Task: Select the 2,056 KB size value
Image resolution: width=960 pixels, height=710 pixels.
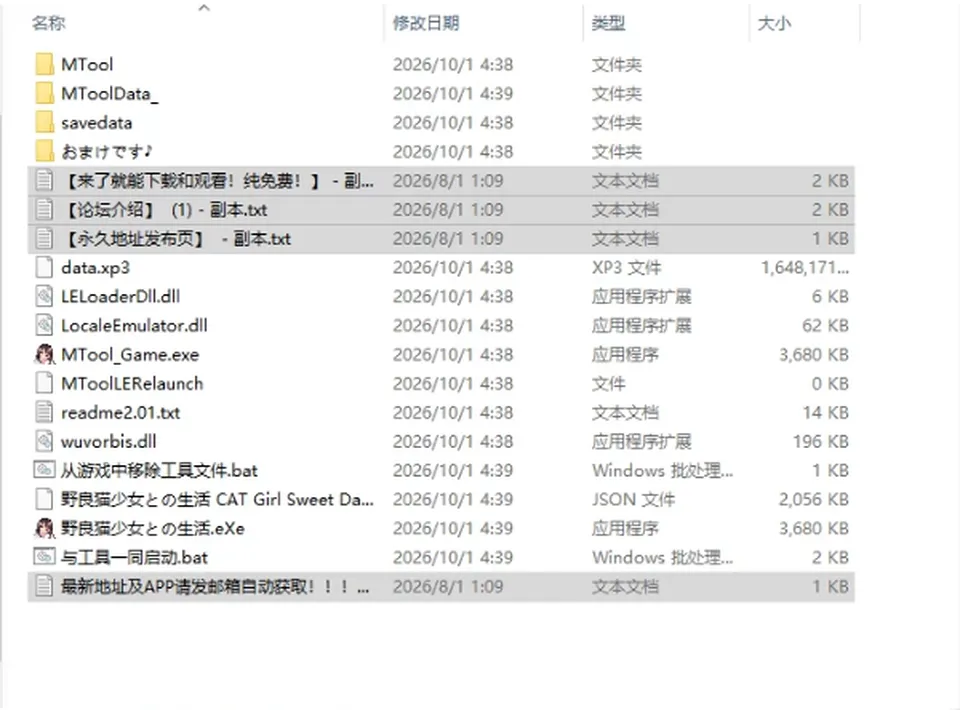Action: tap(814, 499)
